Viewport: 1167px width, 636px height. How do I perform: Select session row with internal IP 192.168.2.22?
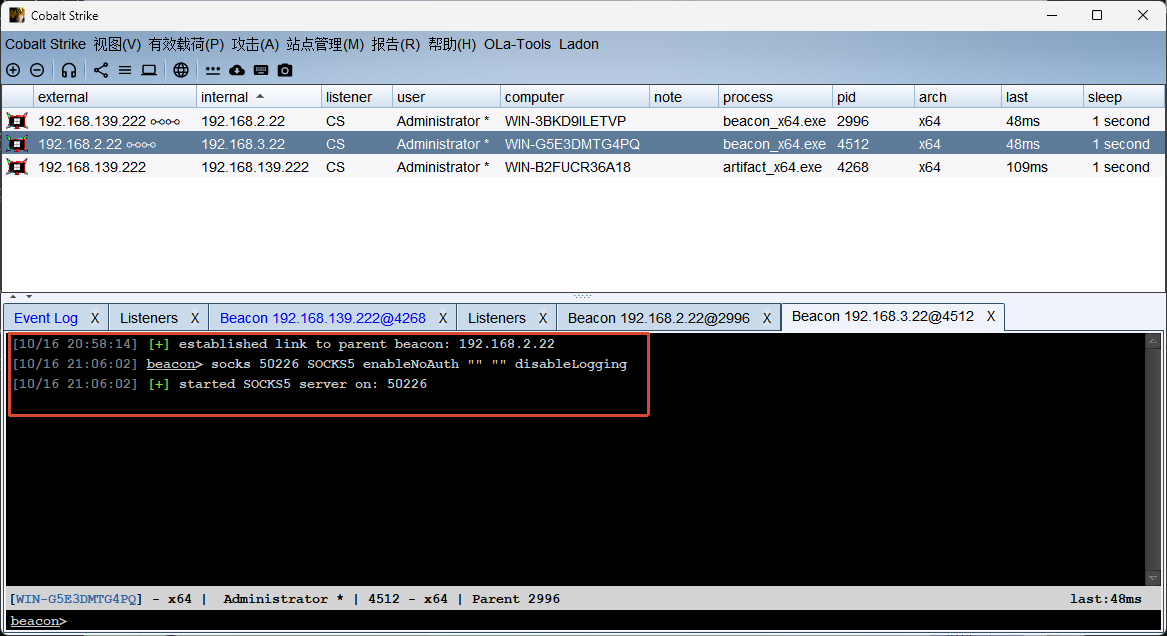[584, 121]
